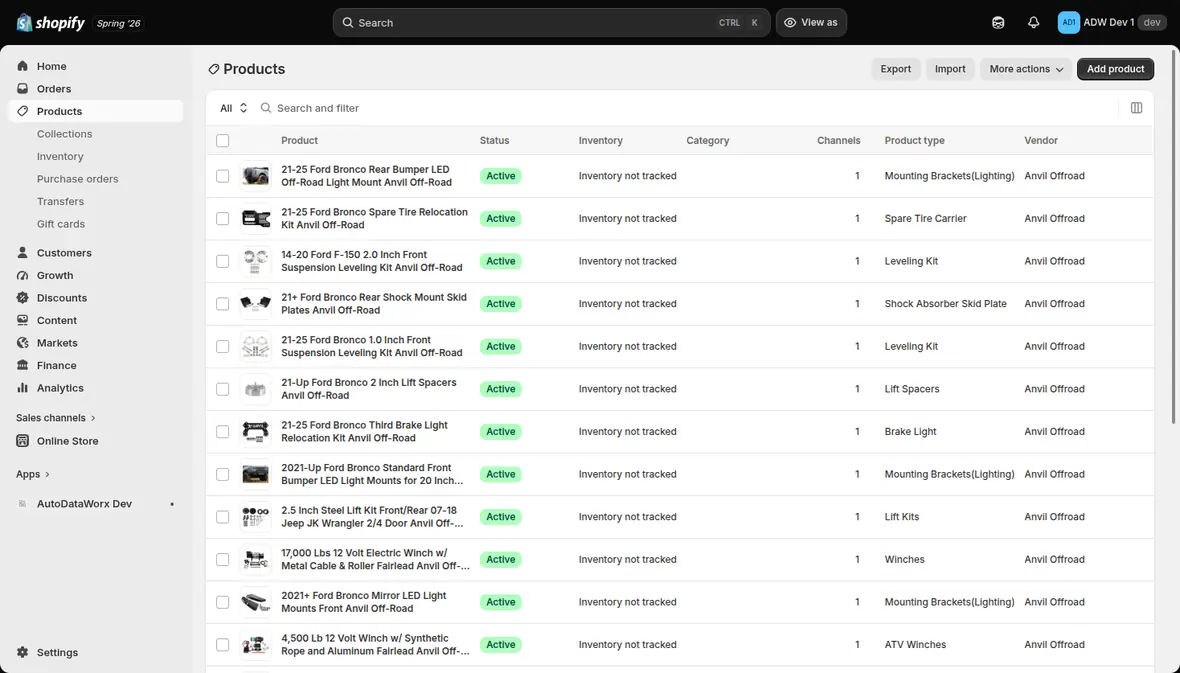
Task: Open the Collections submenu item
Action: pos(65,134)
